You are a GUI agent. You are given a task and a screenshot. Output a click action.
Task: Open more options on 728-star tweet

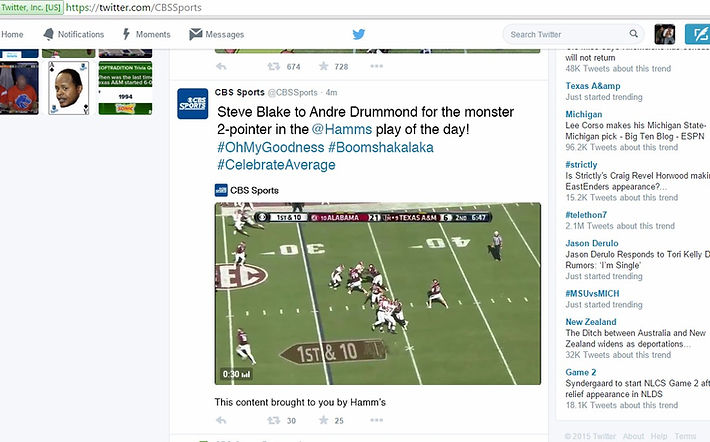coord(377,66)
